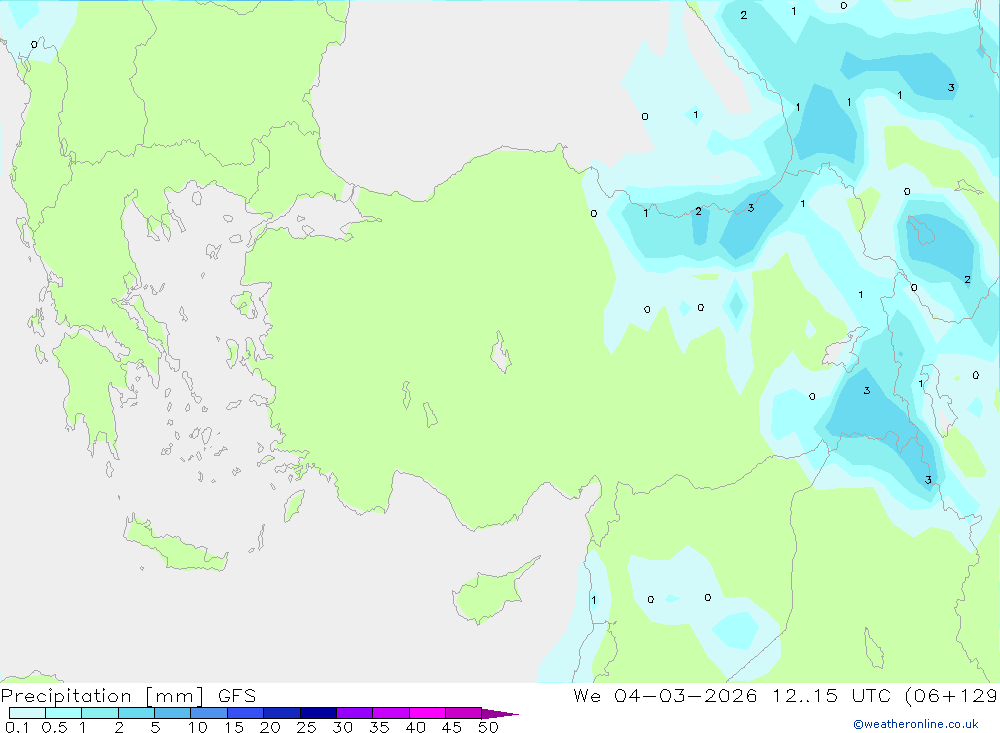This screenshot has height=733, width=1000.
Task: Click the '(06+129' forecast run text
Action: click(x=952, y=696)
